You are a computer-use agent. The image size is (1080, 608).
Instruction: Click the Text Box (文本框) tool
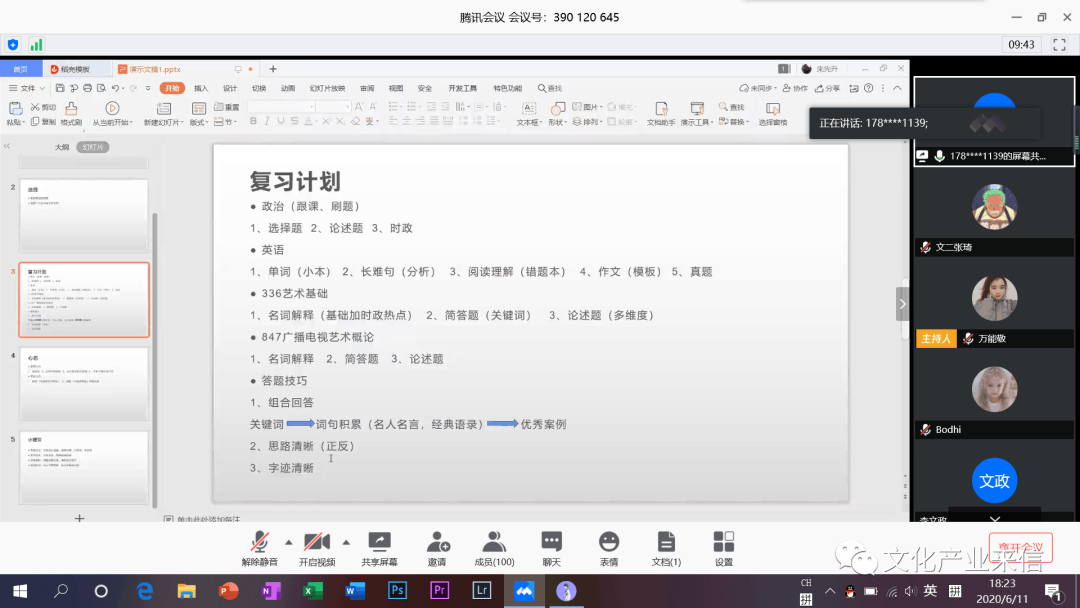(x=527, y=108)
